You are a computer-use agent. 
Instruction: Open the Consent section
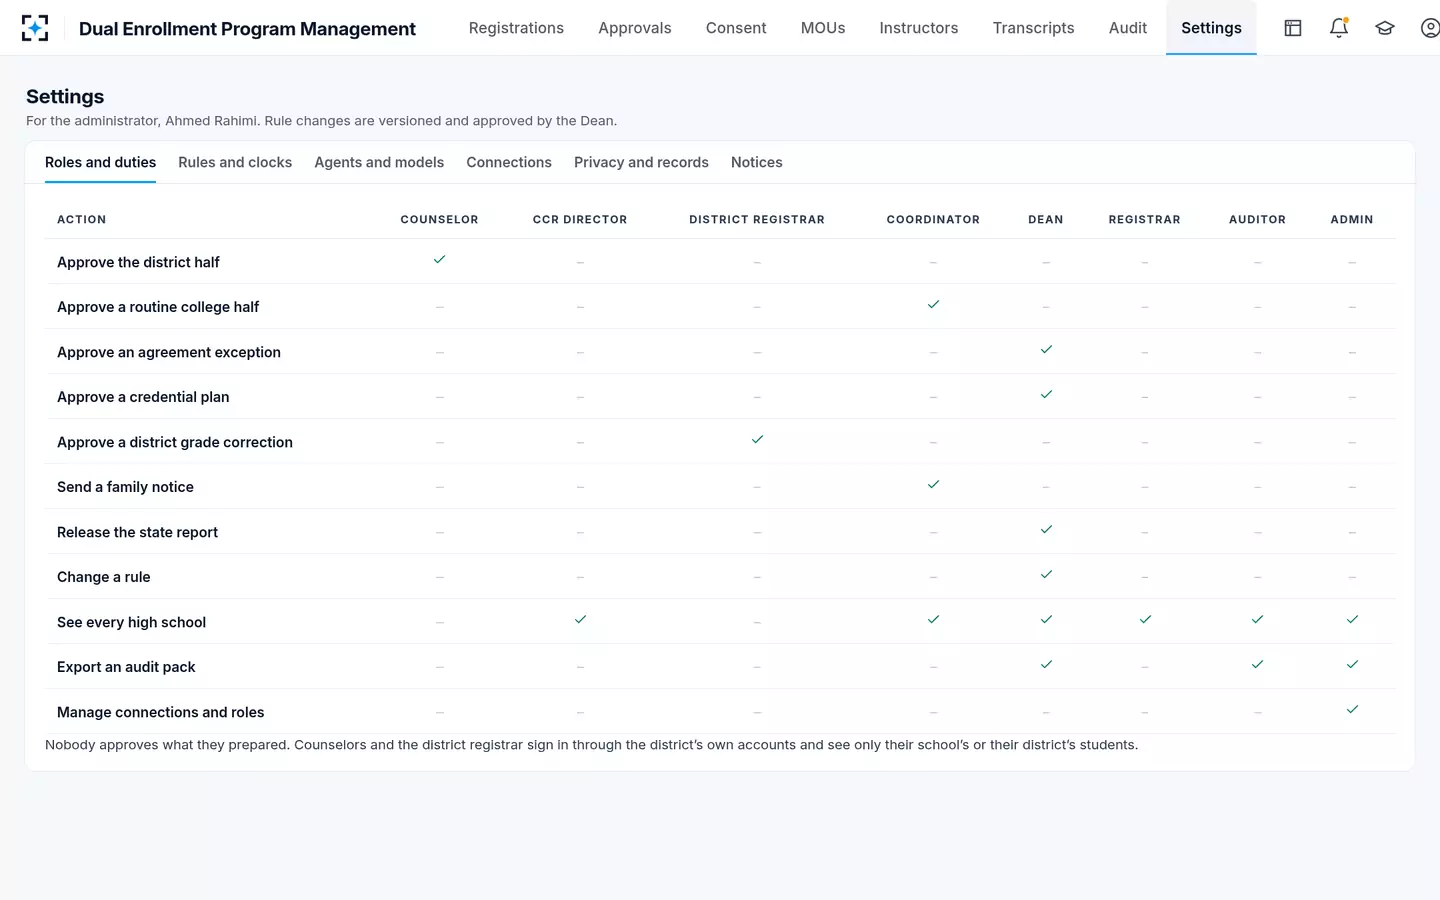736,28
